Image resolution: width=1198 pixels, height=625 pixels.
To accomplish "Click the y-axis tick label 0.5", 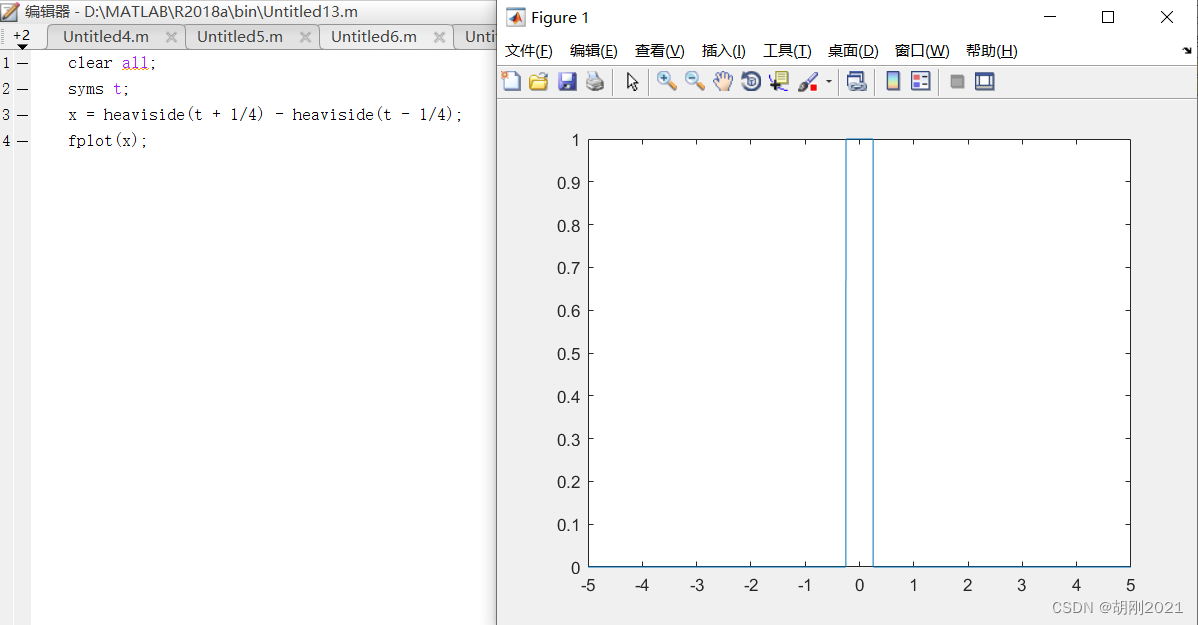I will (x=568, y=355).
